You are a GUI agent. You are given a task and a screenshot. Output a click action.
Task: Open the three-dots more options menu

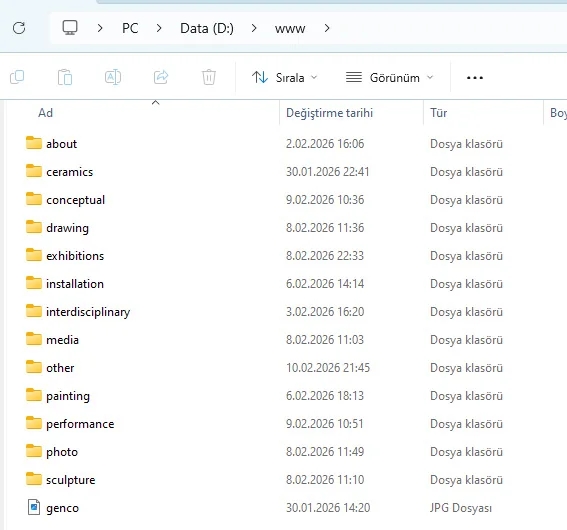[475, 77]
